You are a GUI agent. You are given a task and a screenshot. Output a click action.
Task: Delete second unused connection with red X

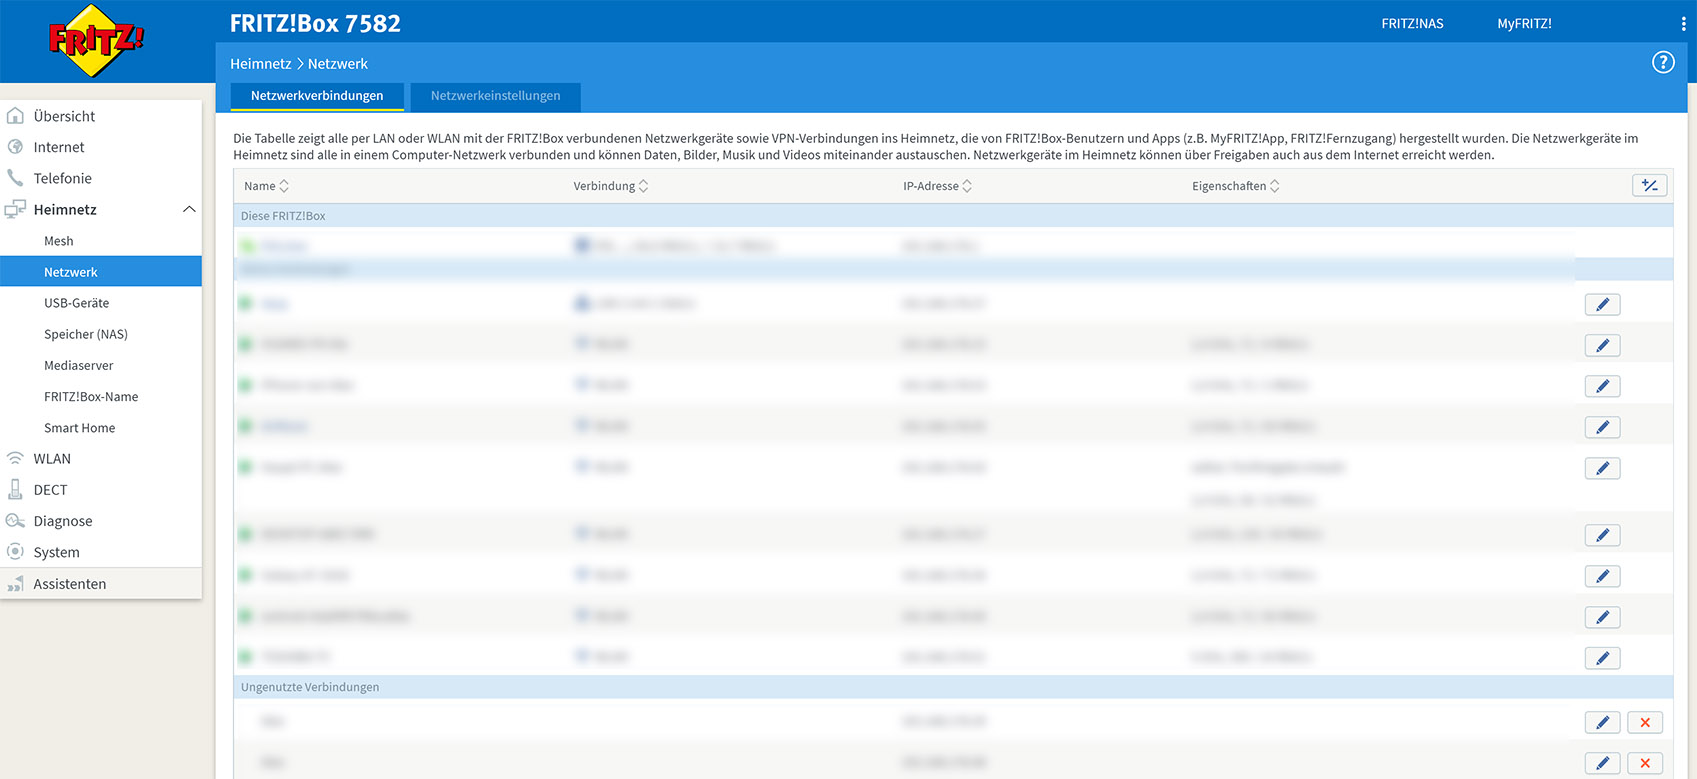click(1645, 763)
